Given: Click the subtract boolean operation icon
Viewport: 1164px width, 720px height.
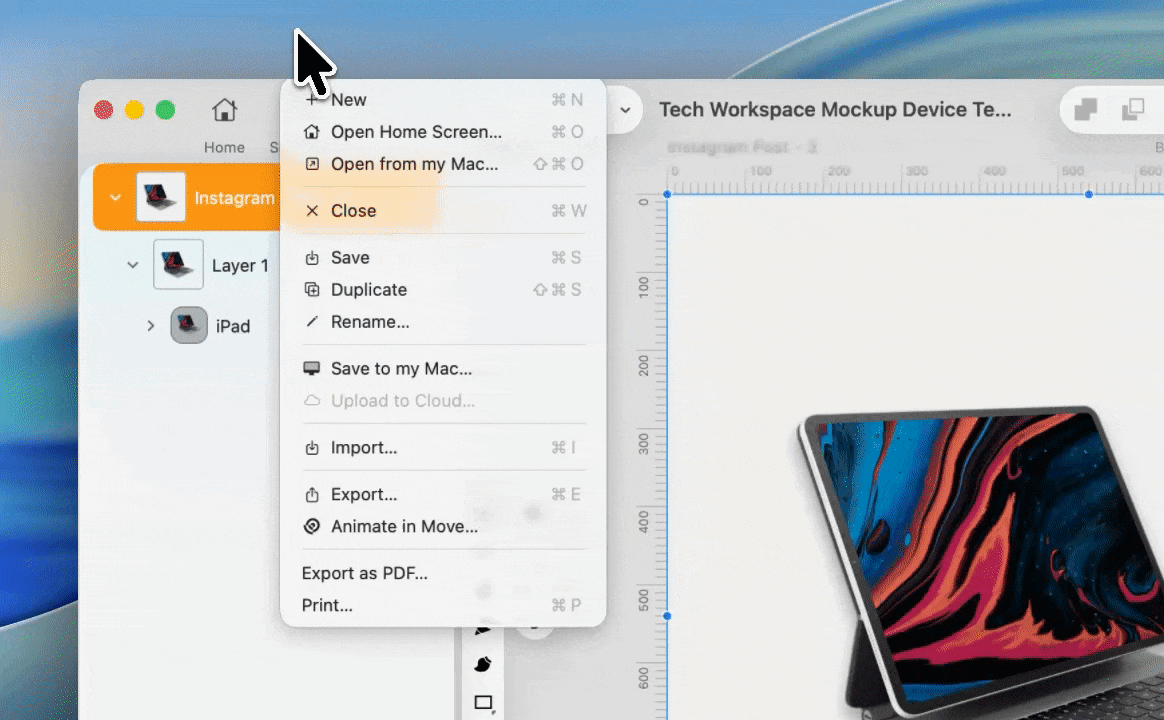Looking at the screenshot, I should click(1133, 110).
